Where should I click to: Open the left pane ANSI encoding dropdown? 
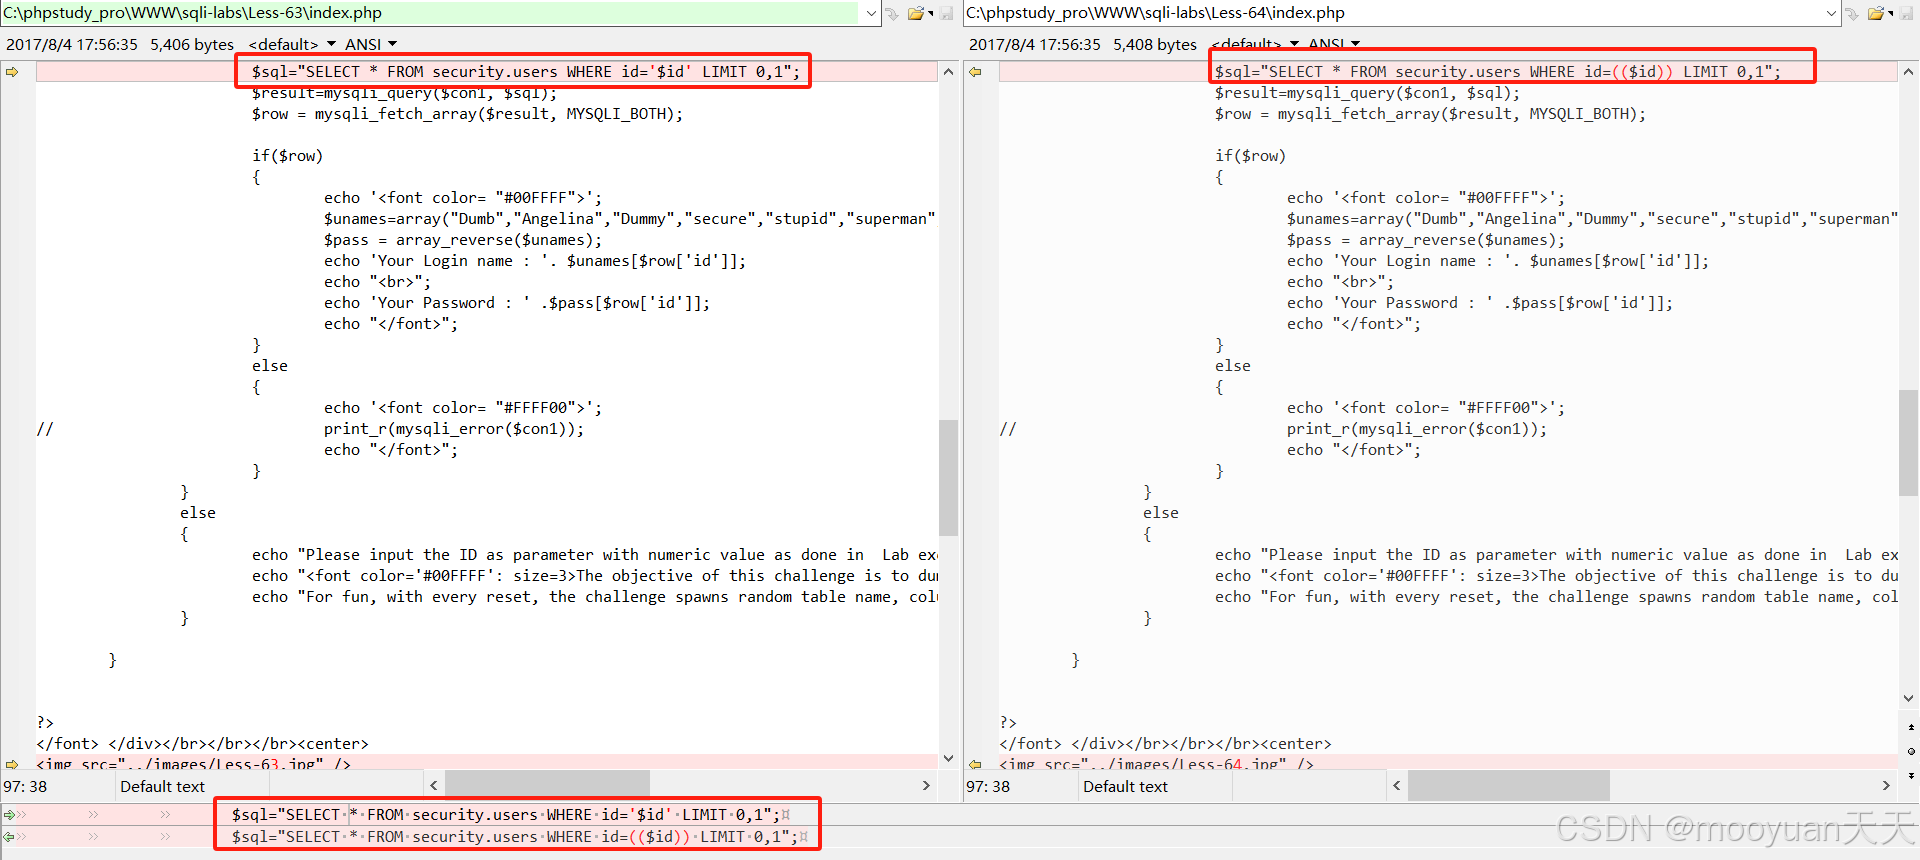point(371,44)
